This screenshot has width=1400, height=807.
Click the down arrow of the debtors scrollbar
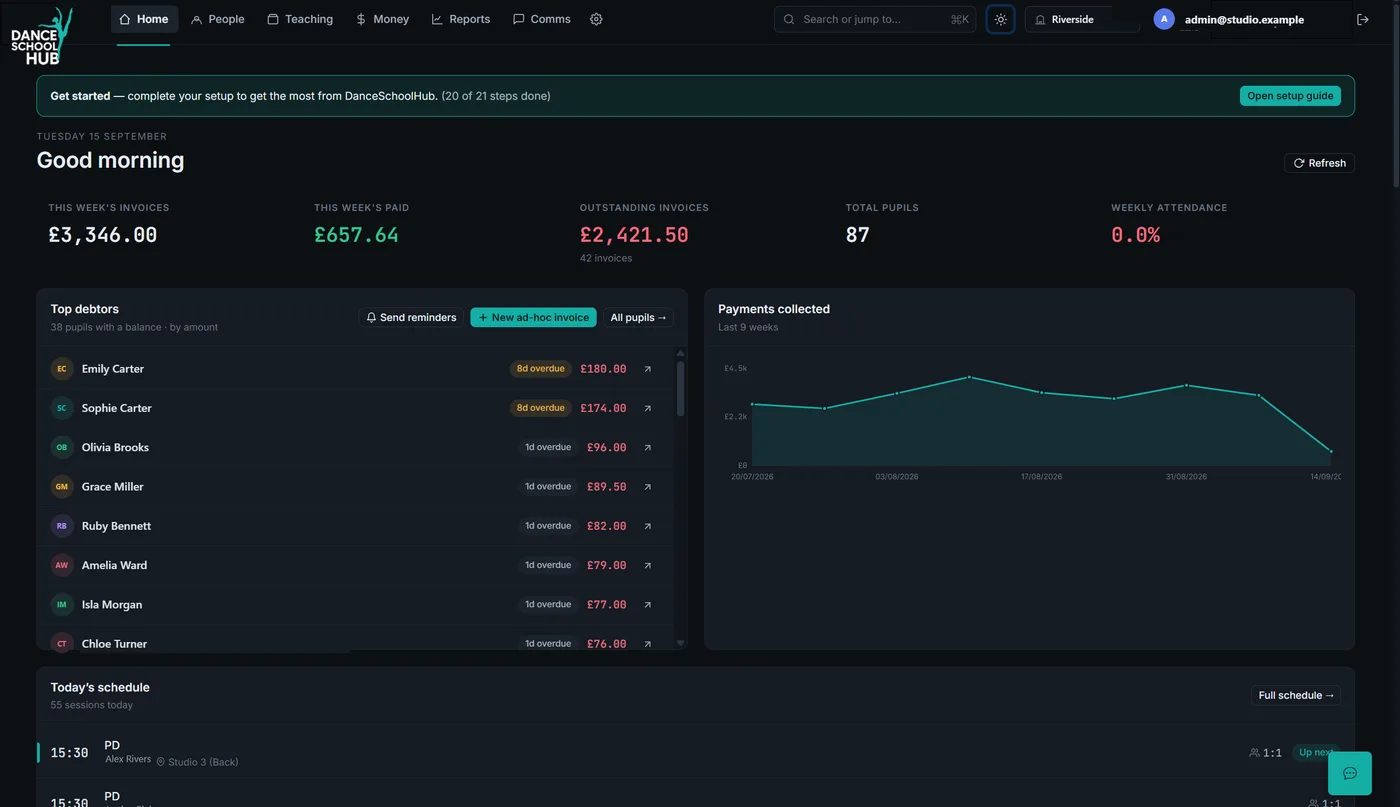681,643
